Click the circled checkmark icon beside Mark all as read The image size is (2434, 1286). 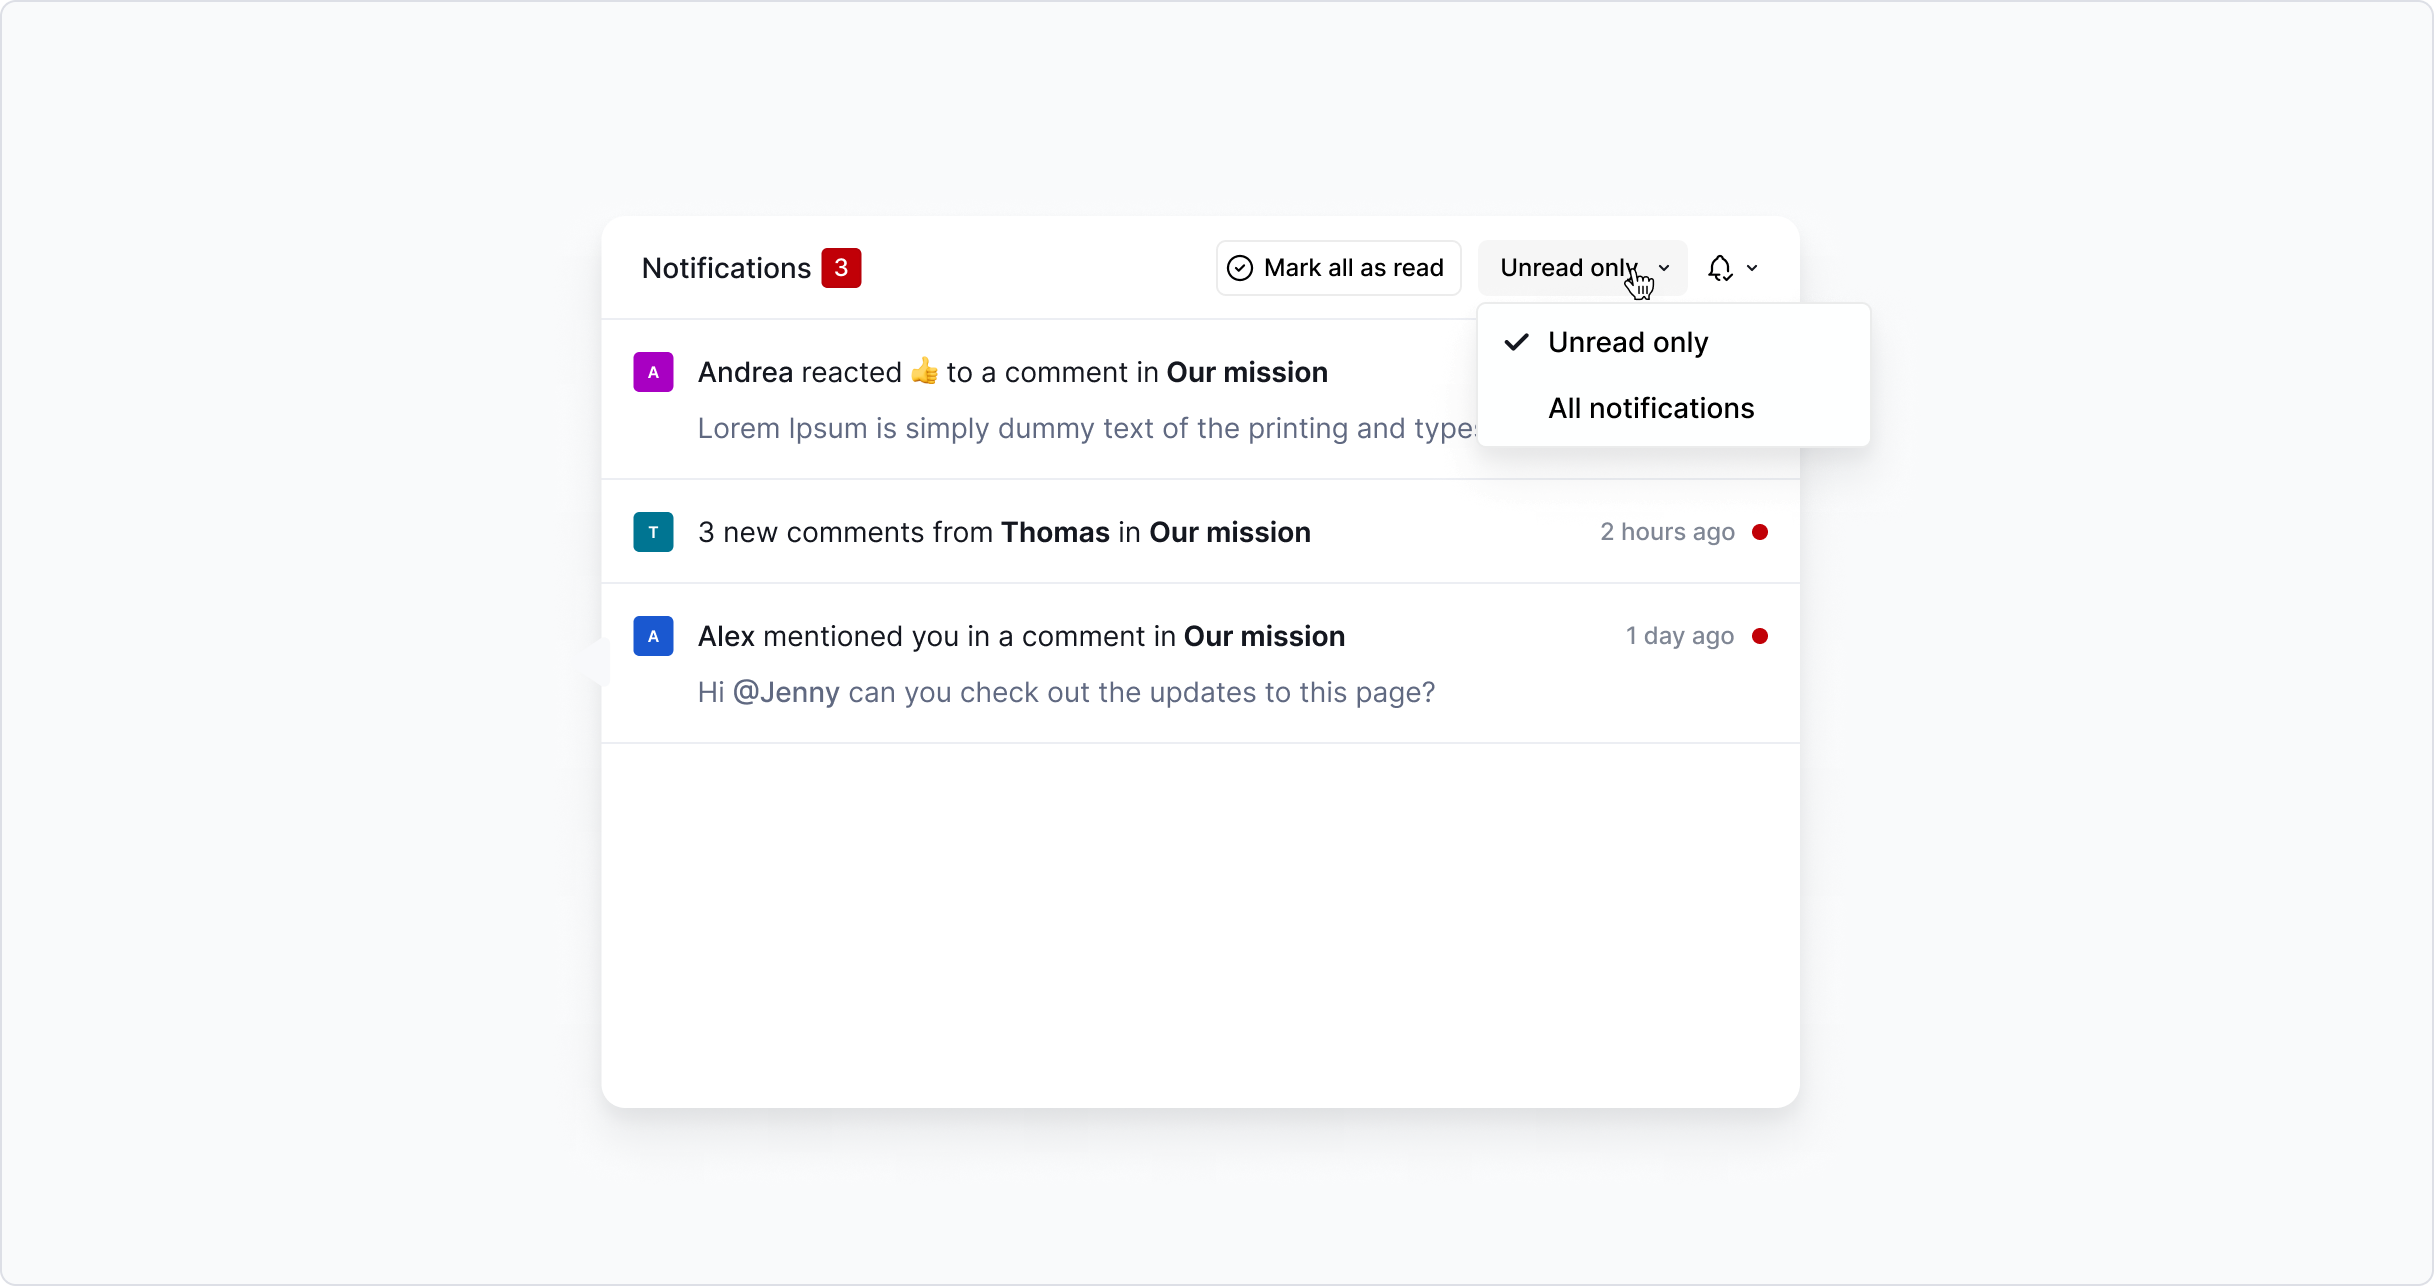[x=1239, y=268]
